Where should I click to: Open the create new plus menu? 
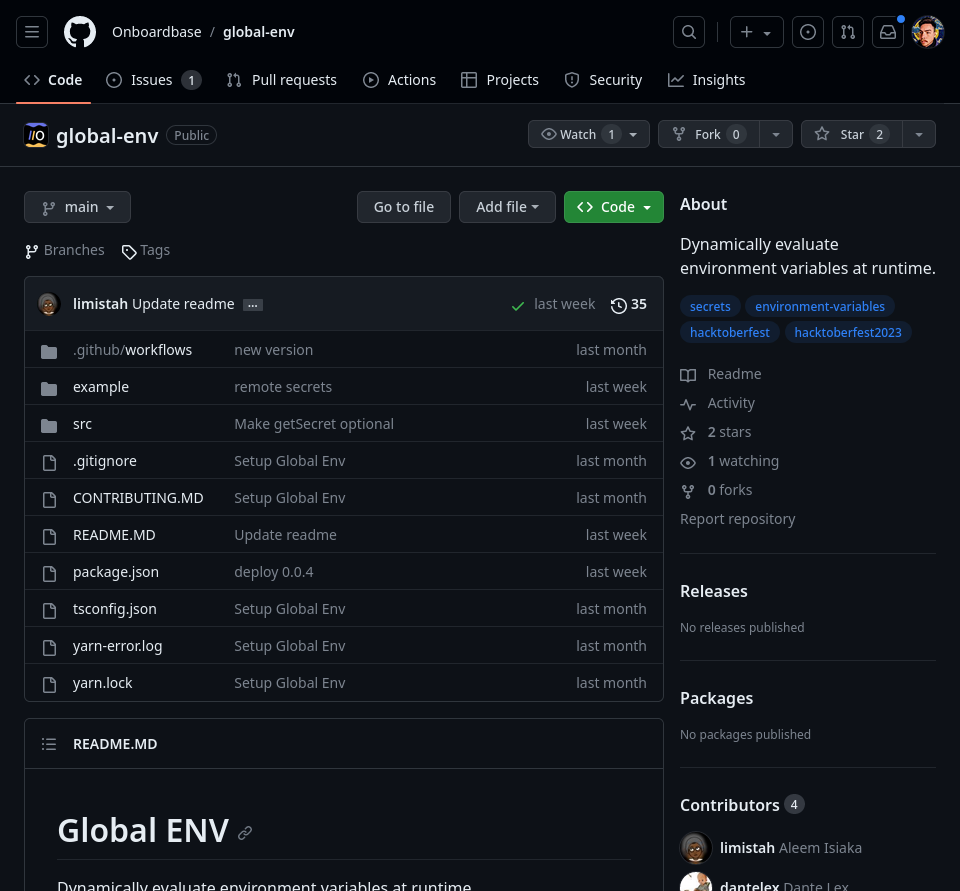tap(757, 32)
